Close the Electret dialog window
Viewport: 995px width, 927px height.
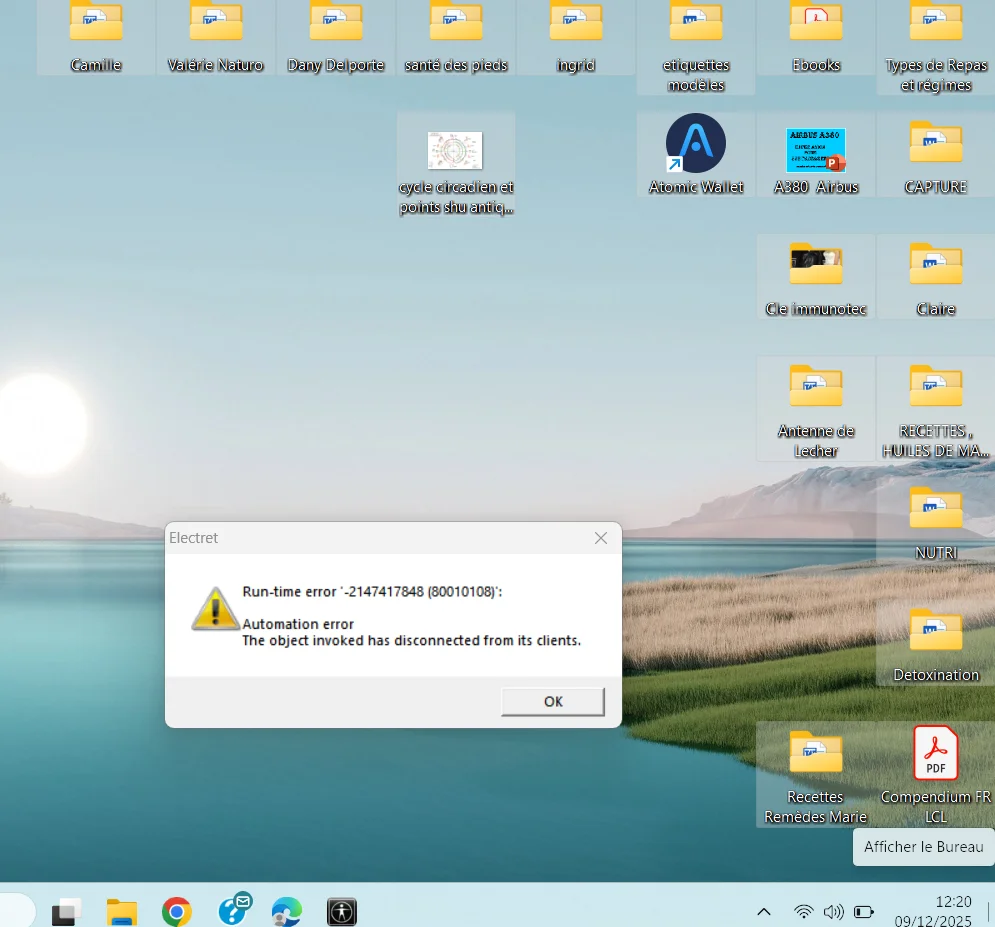pos(600,538)
